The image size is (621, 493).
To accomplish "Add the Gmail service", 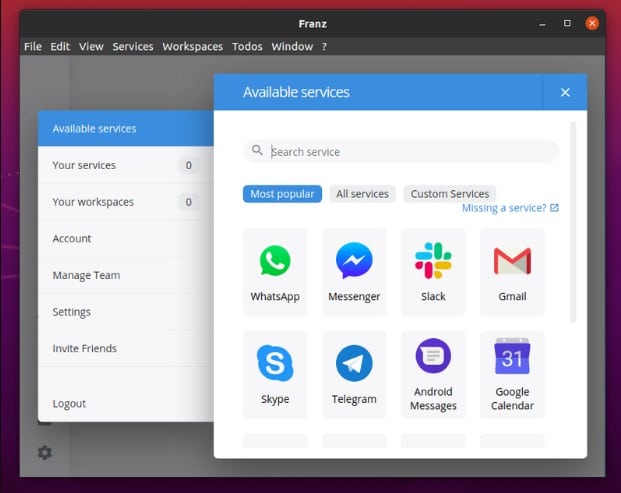I will coord(512,272).
